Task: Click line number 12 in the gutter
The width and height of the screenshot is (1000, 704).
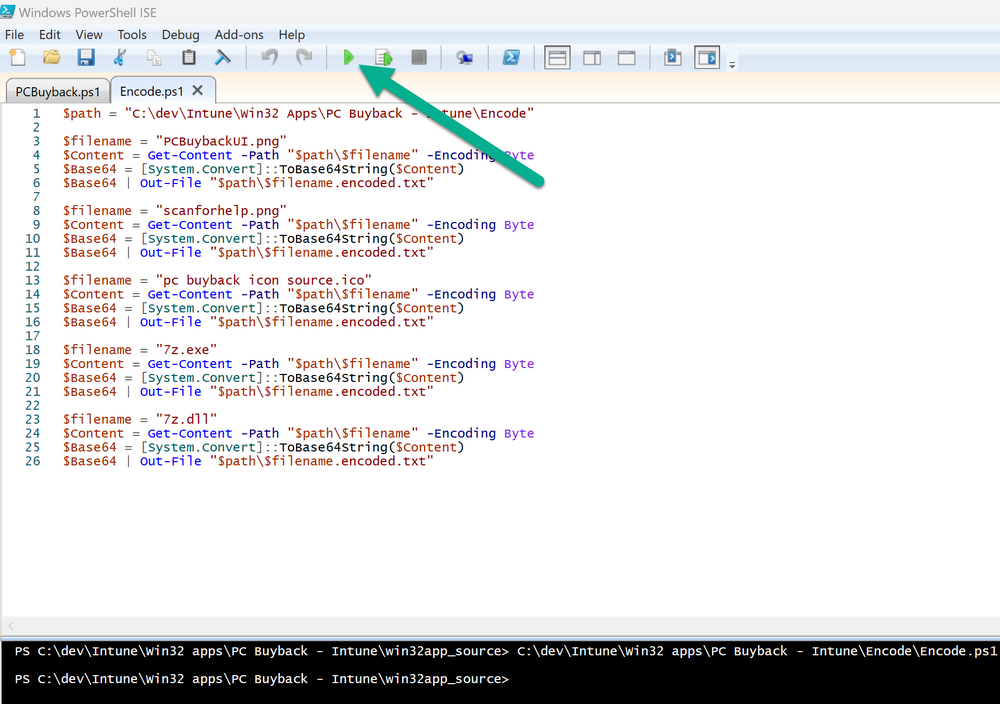Action: 33,266
